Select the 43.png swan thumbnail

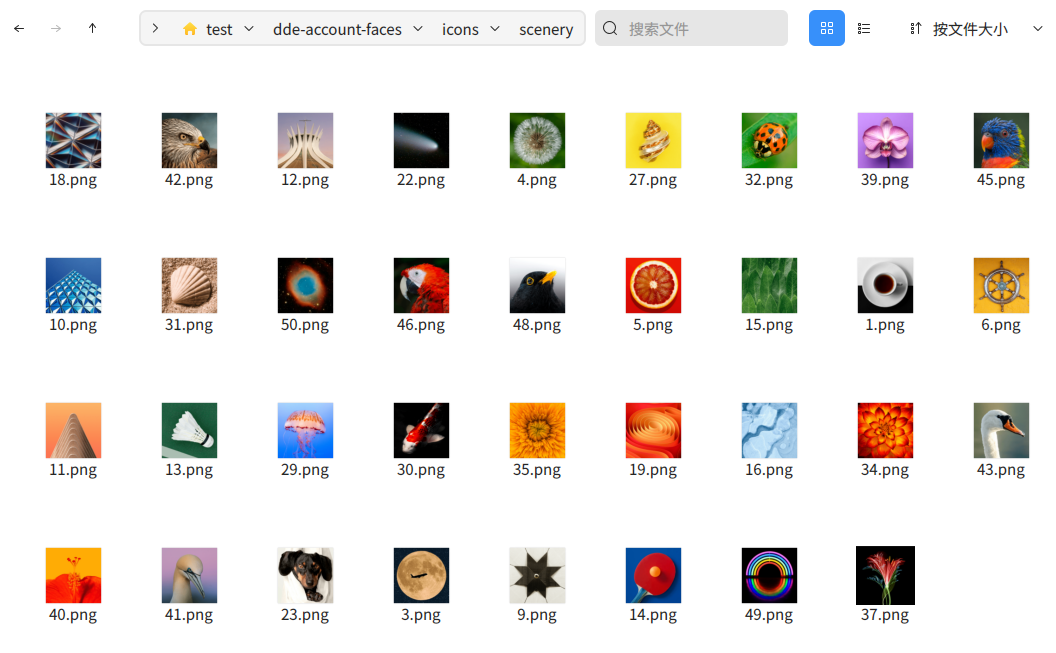coord(1001,430)
